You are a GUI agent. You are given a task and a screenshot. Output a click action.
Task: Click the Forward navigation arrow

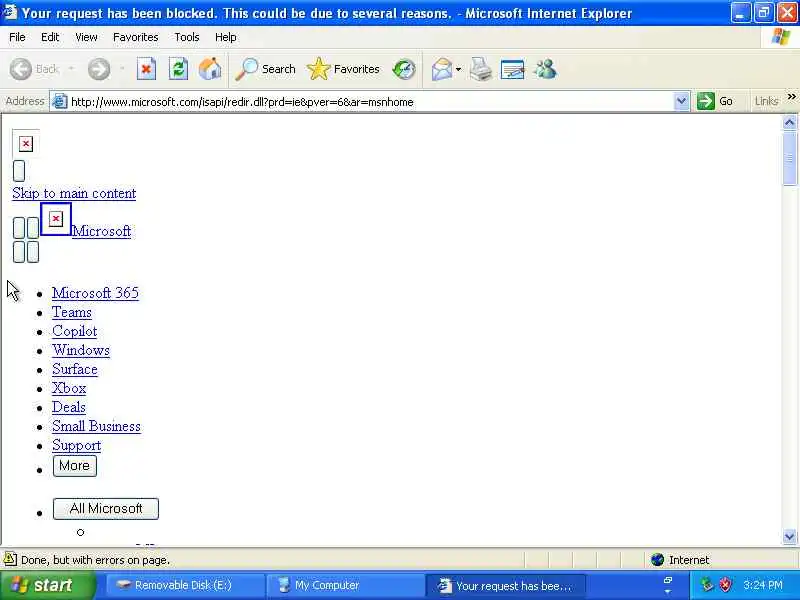click(98, 69)
